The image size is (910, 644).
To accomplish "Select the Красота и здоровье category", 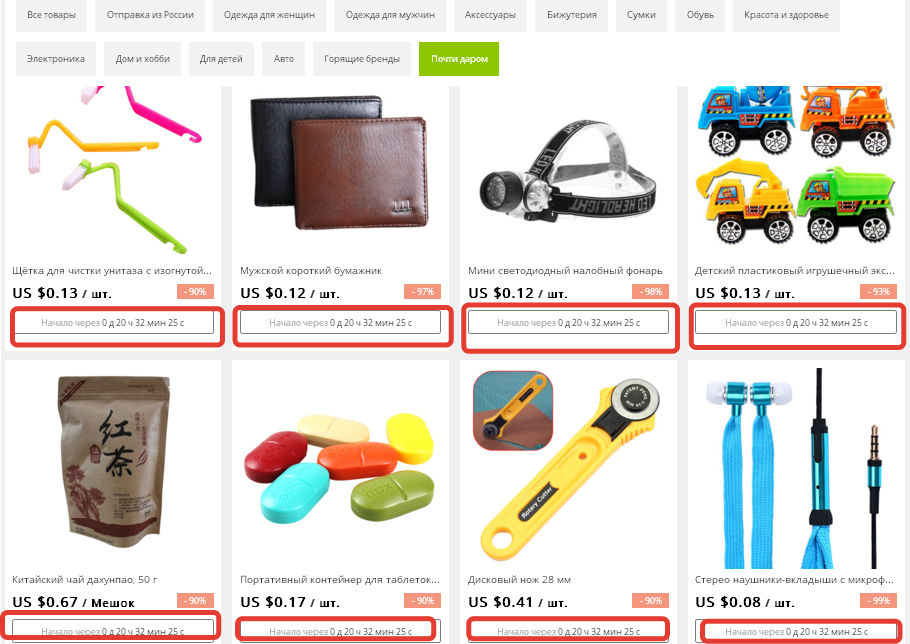I will 786,15.
